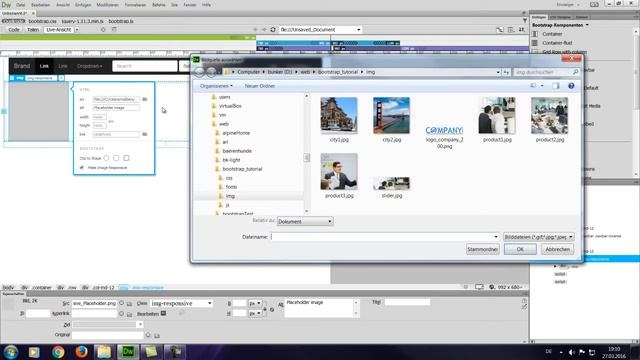This screenshot has width=640, height=360.
Task: Open Google Chrome from taskbar
Action: coord(58,352)
